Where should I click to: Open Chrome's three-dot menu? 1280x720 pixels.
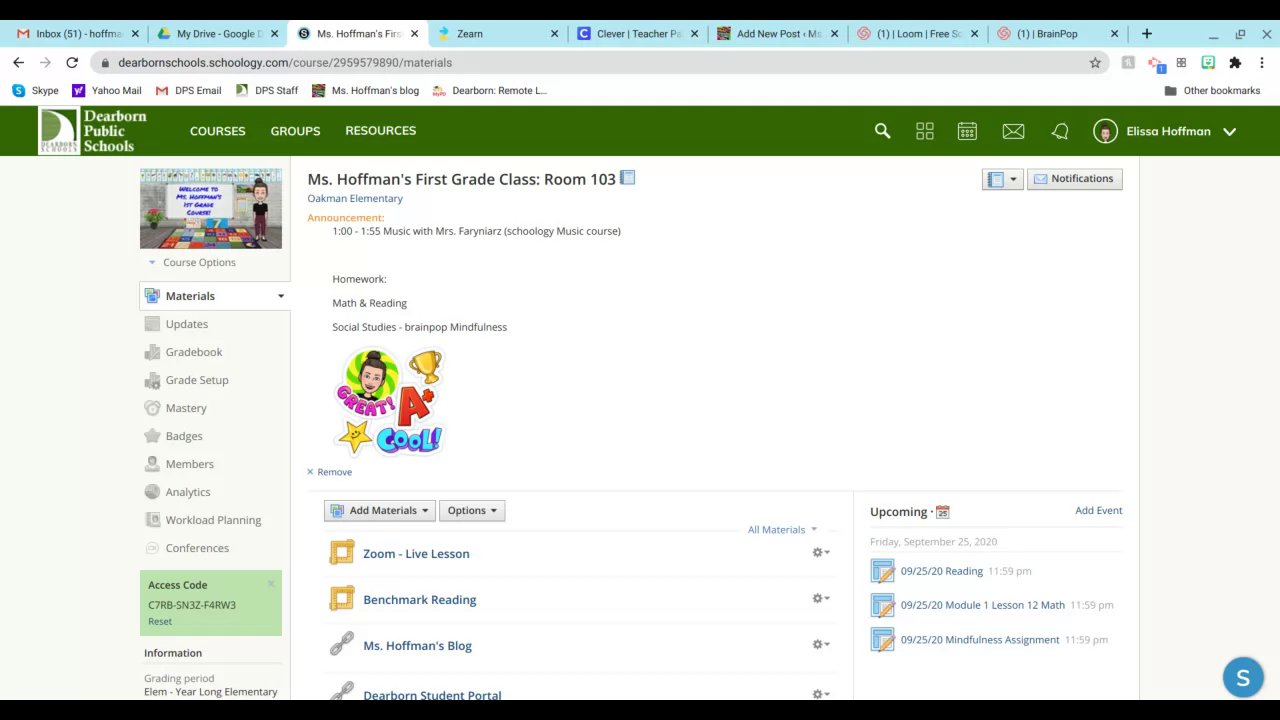[1262, 62]
